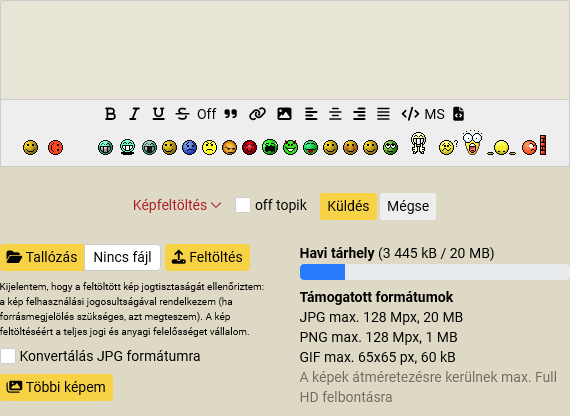
Task: Insert the confused emoji with question mark
Action: [448, 147]
